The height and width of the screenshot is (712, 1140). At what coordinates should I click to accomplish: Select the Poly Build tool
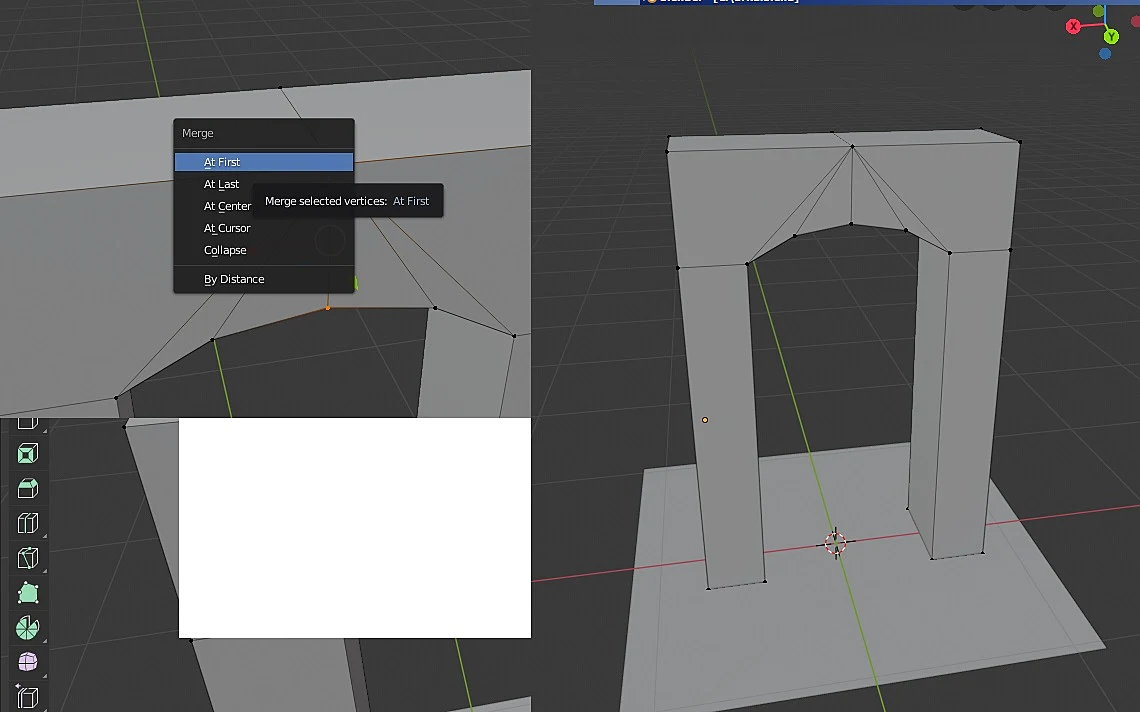tap(28, 593)
